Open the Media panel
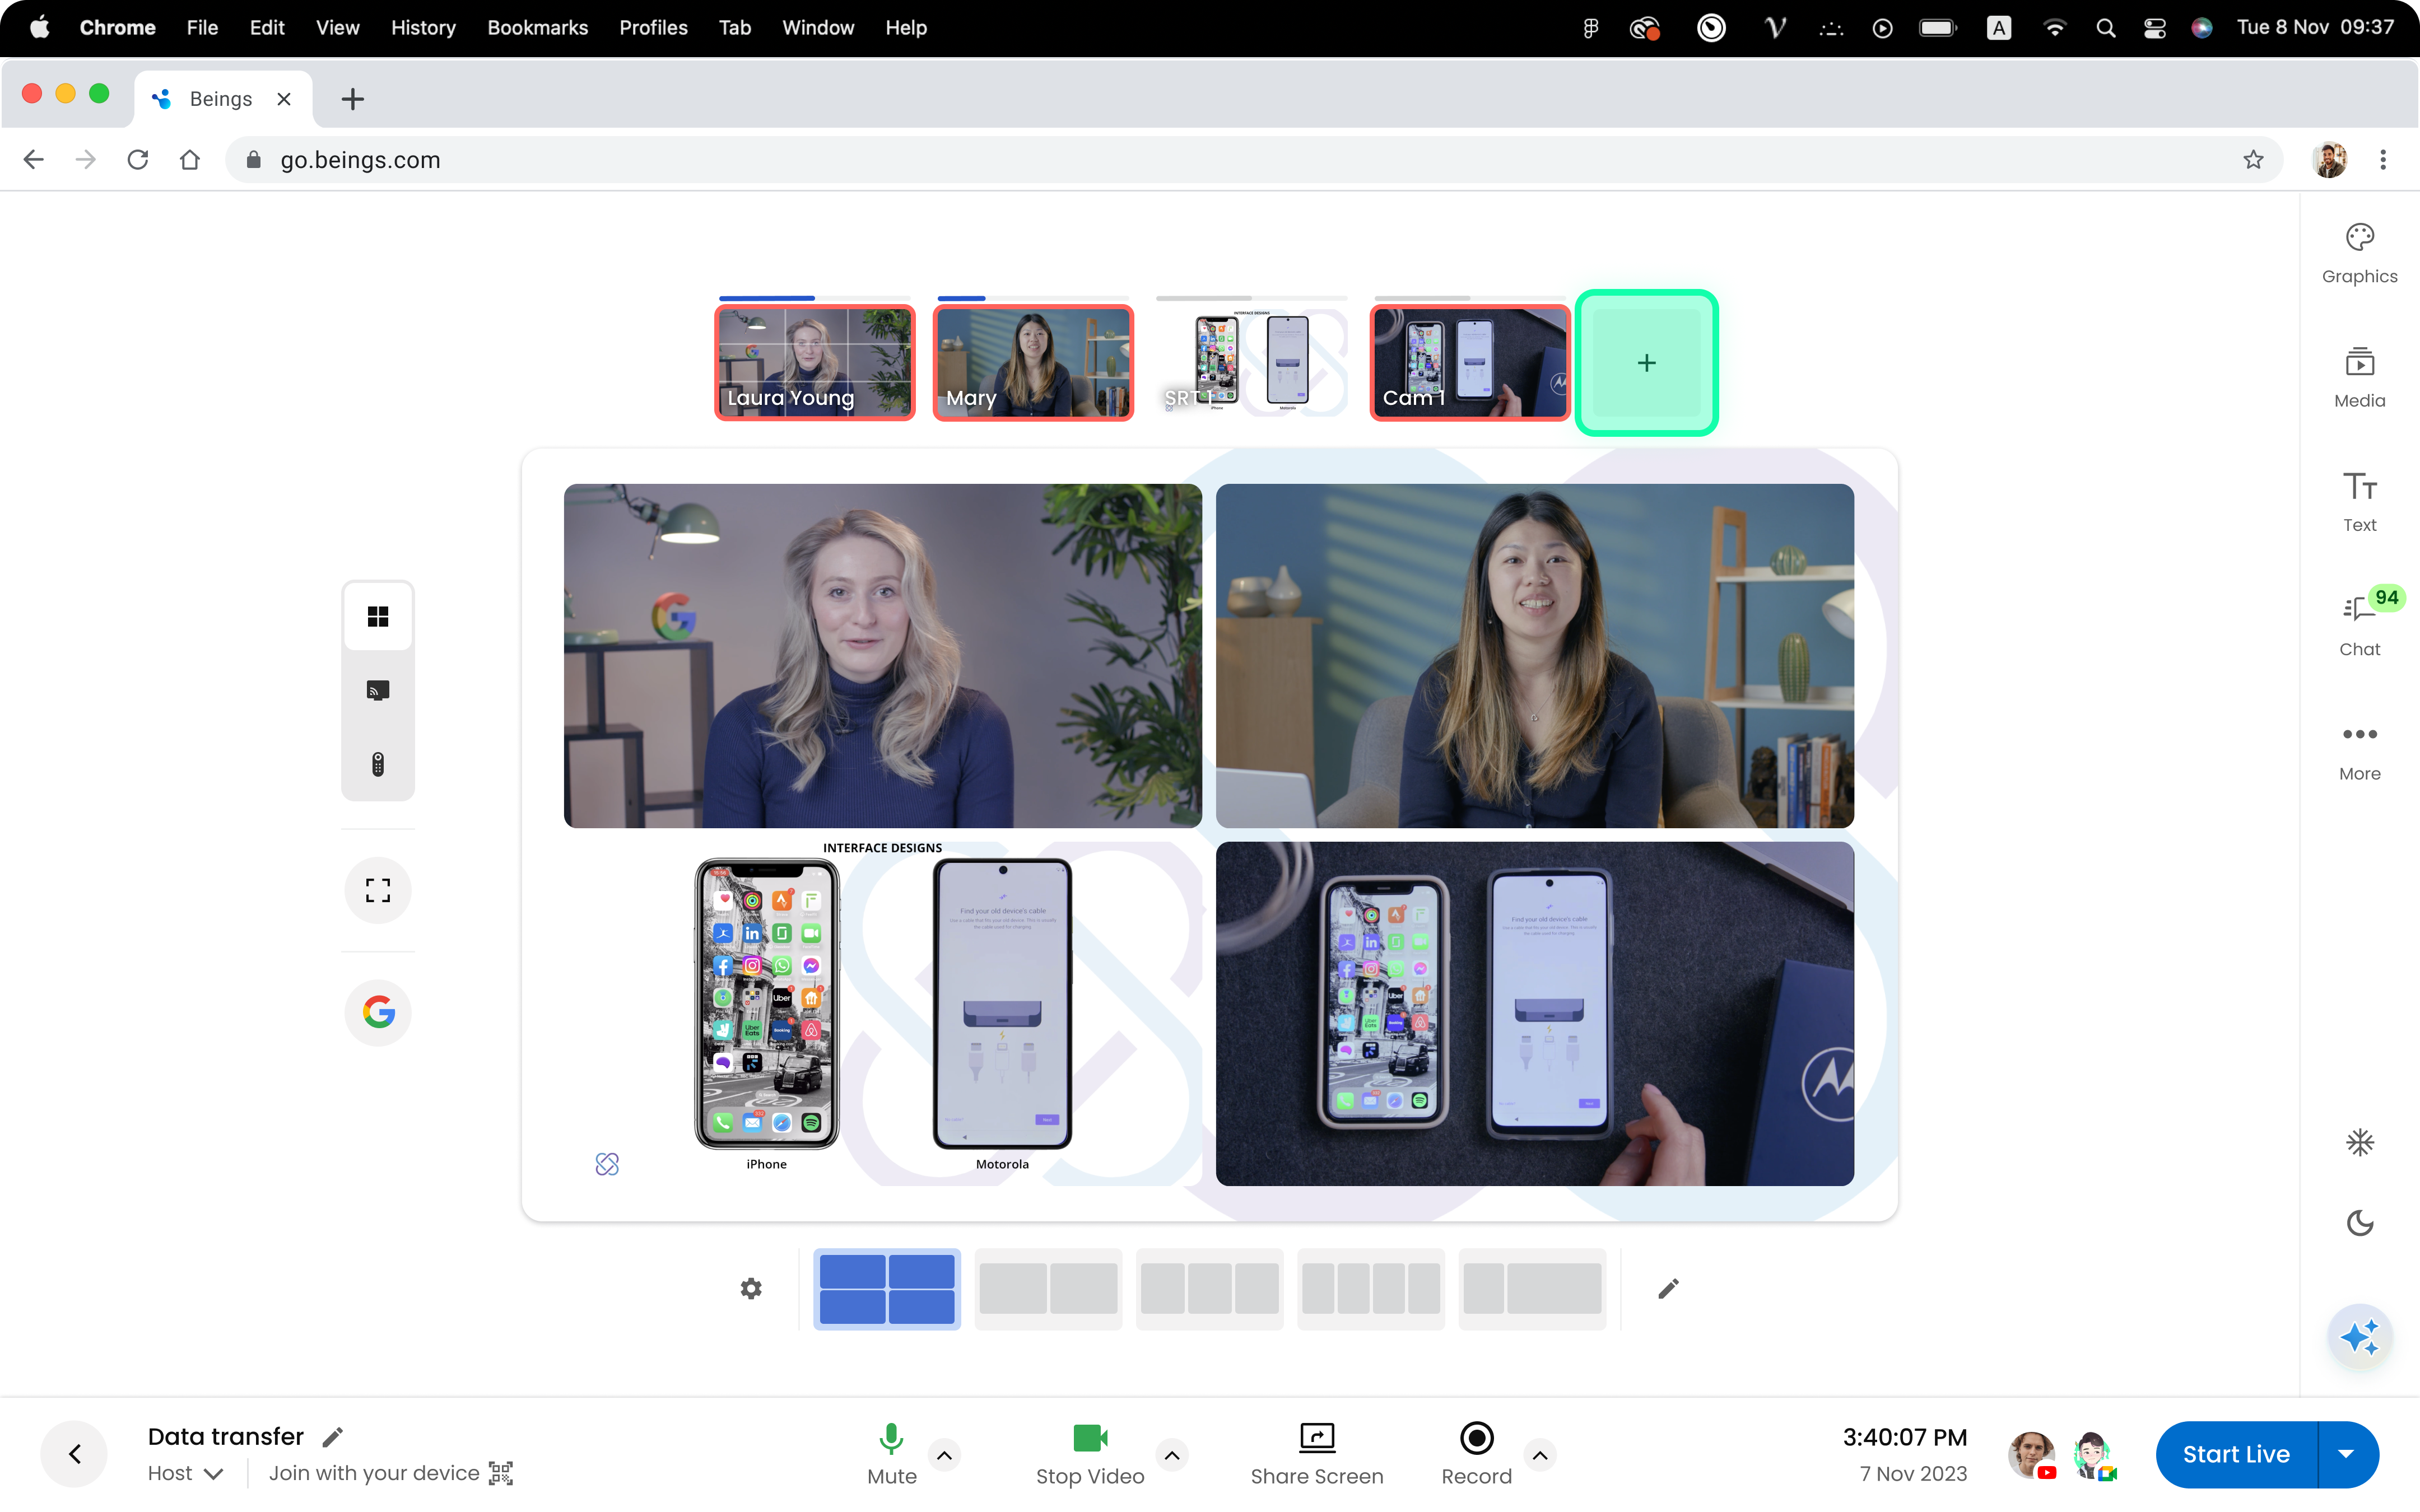 2359,378
